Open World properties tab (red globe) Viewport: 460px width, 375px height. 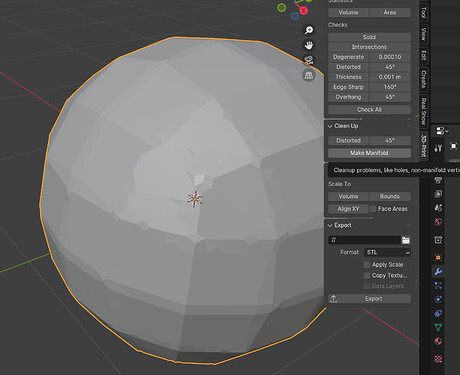438,222
